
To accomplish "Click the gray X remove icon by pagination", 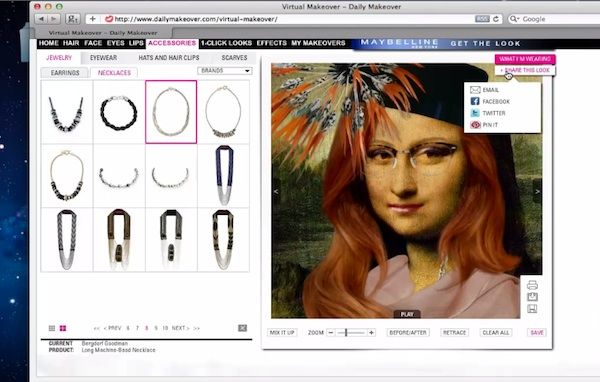I will 243,328.
